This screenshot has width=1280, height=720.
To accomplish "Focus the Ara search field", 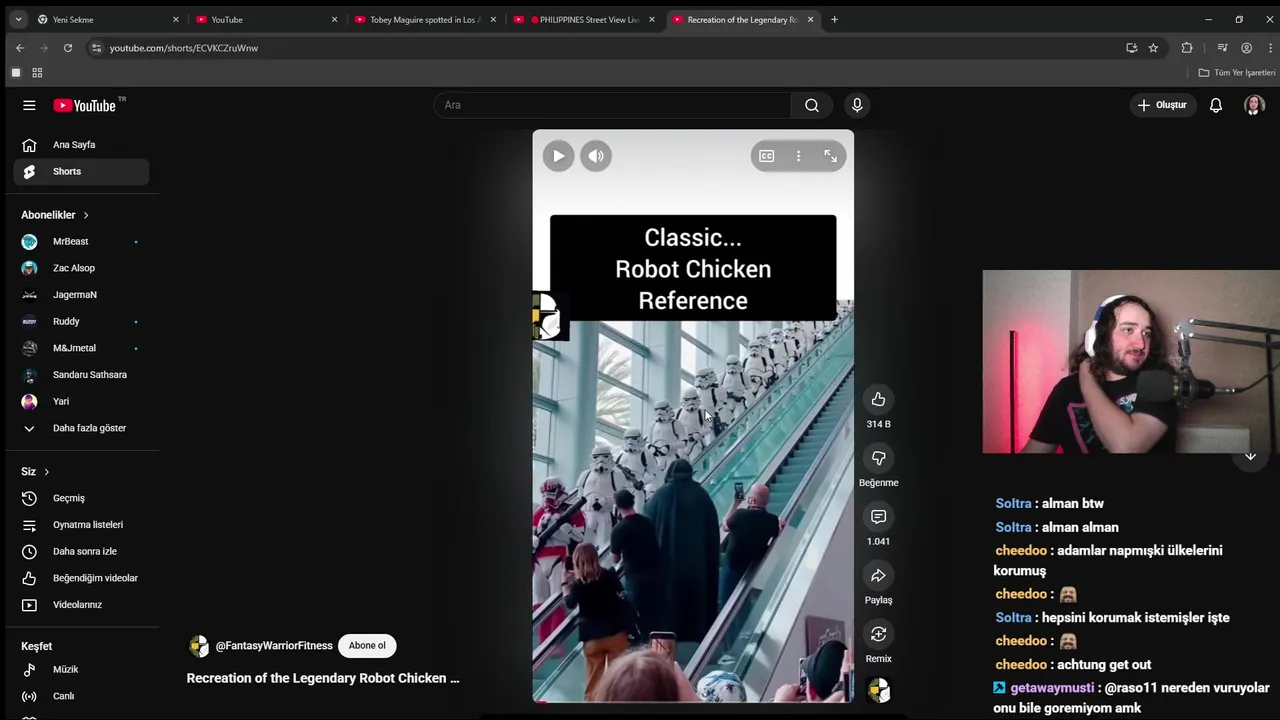I will pos(613,105).
